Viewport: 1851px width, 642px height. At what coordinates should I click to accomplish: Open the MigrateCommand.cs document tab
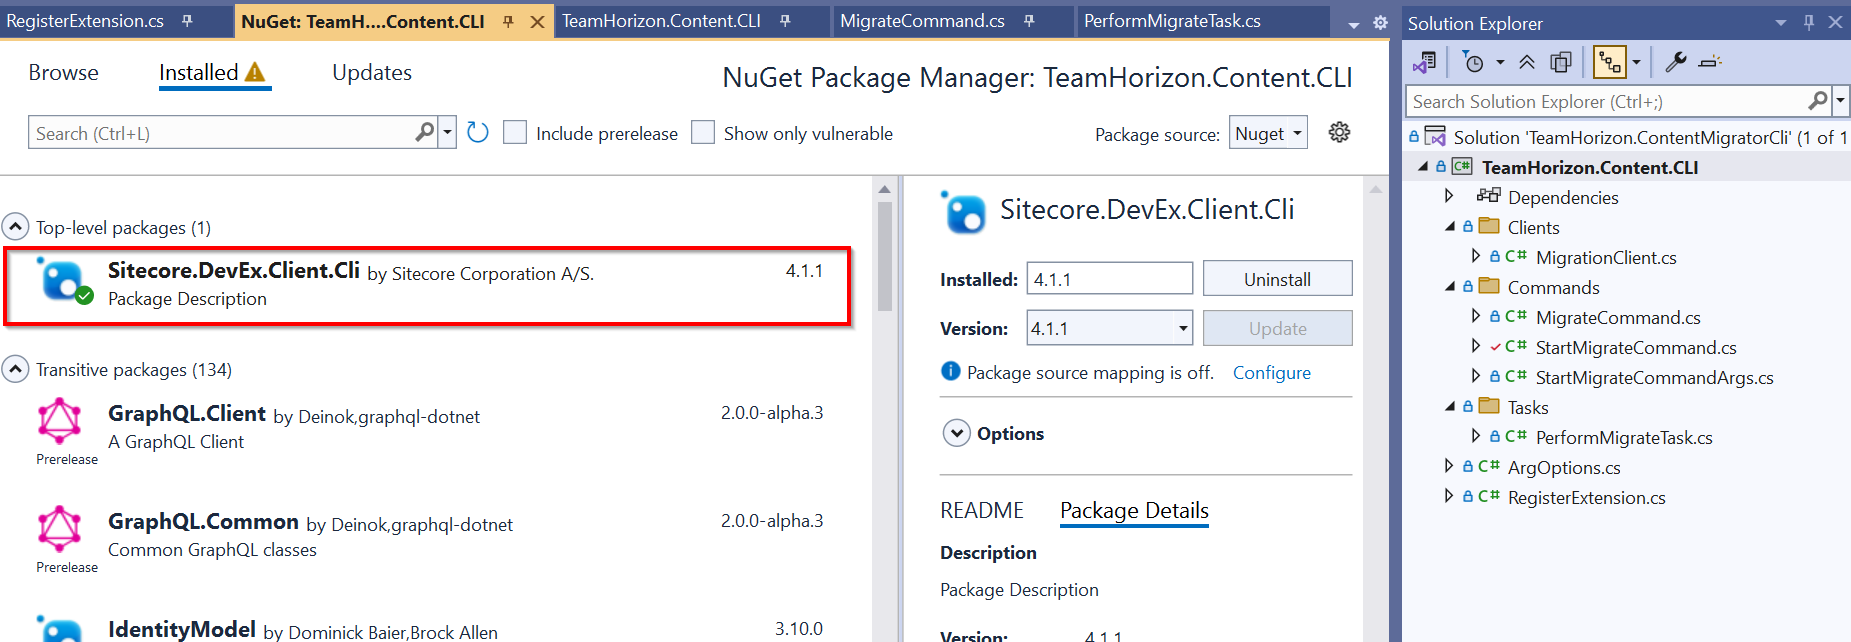coord(922,21)
